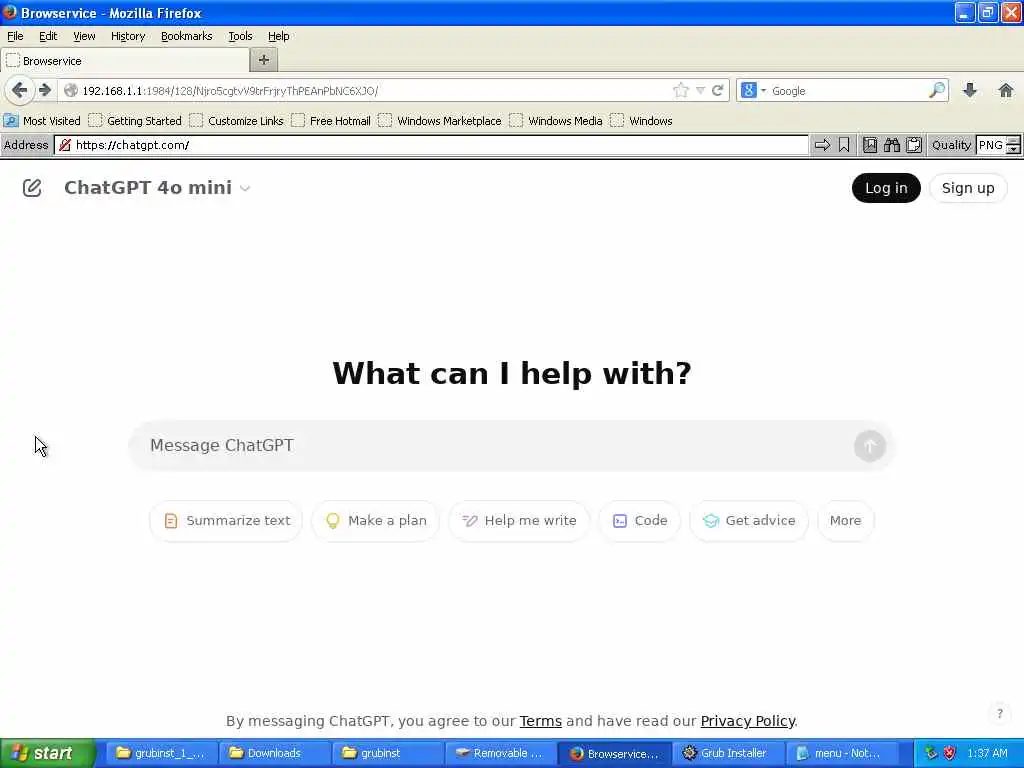Screen dimensions: 1024x768
Task: Choose the Code suggestion chip
Action: (x=639, y=520)
